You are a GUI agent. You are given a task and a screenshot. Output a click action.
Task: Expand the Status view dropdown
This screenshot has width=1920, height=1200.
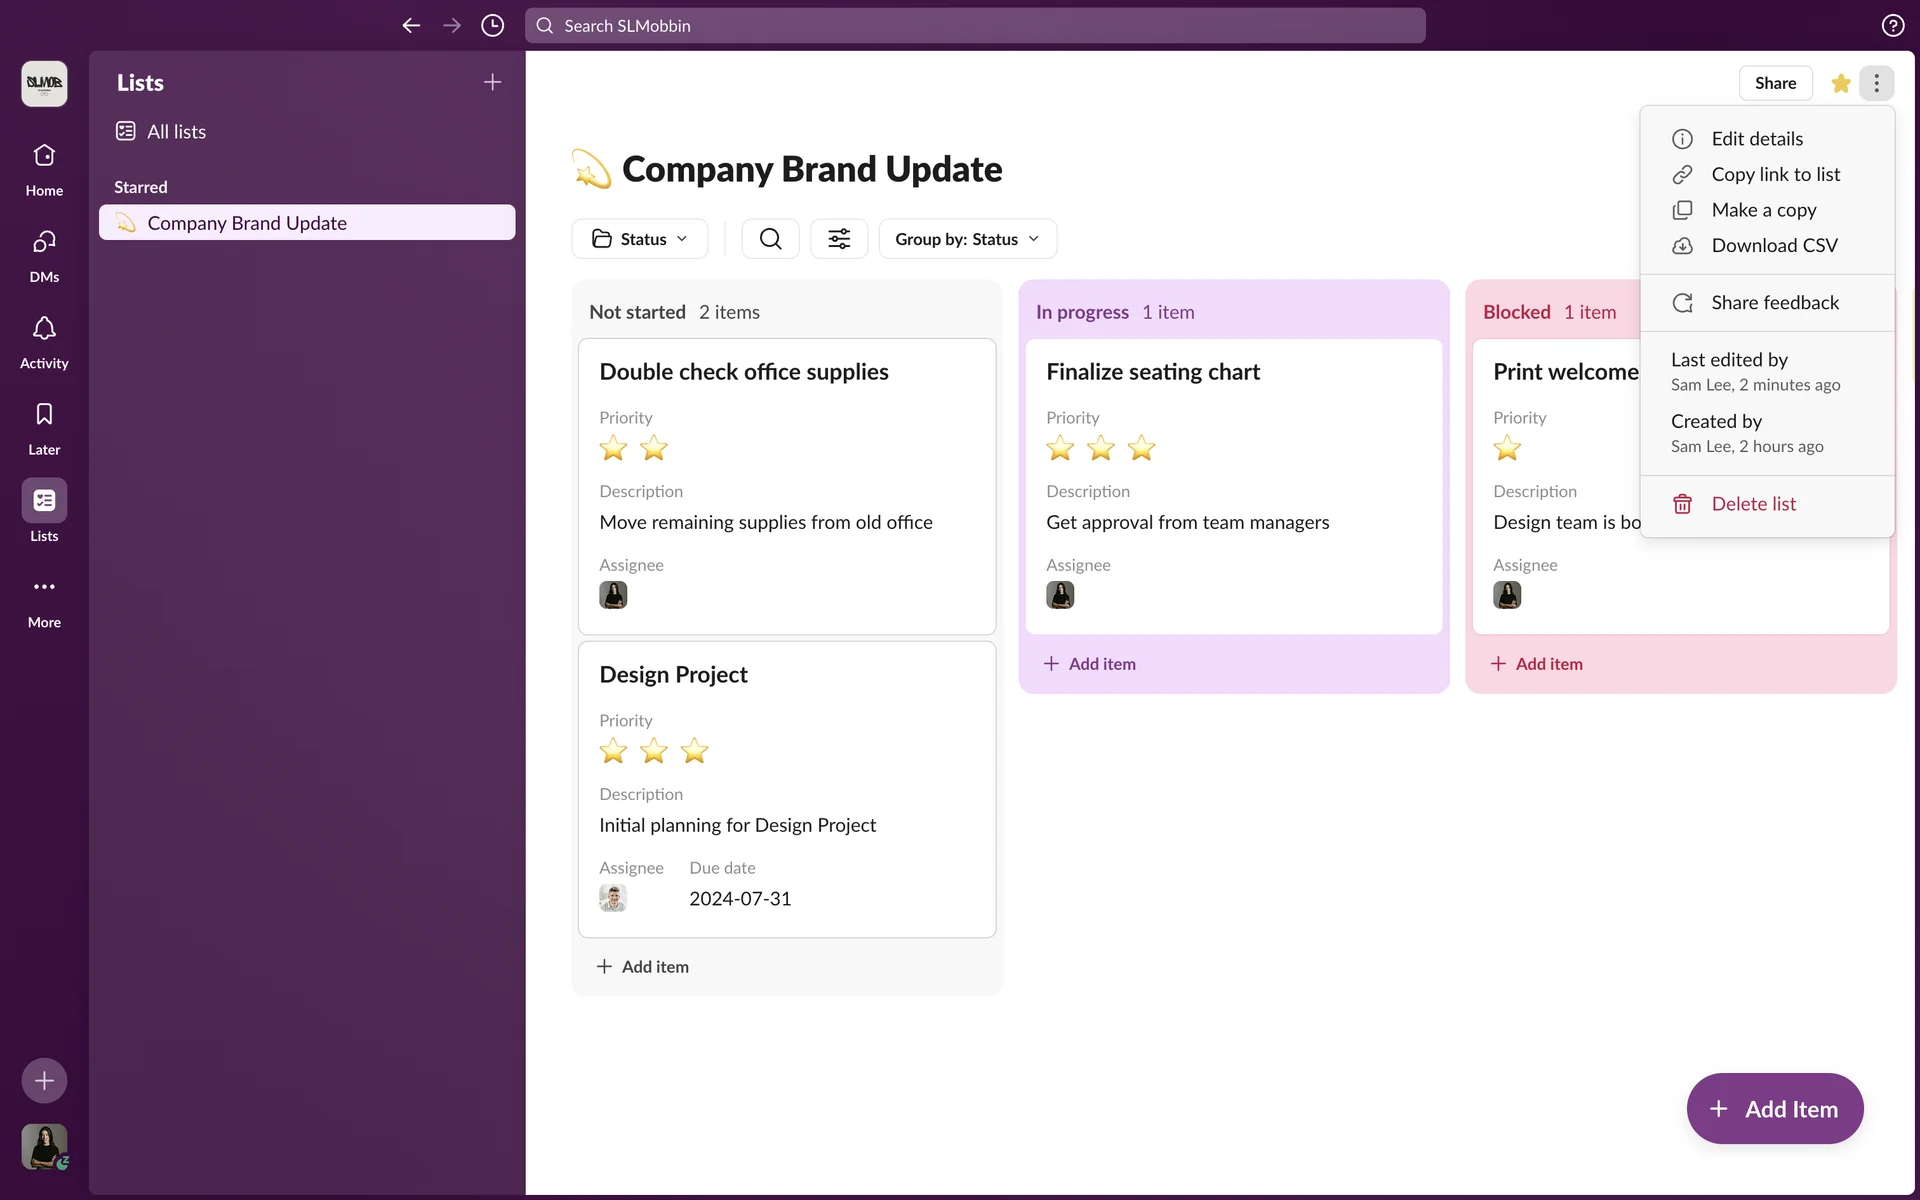tap(640, 239)
